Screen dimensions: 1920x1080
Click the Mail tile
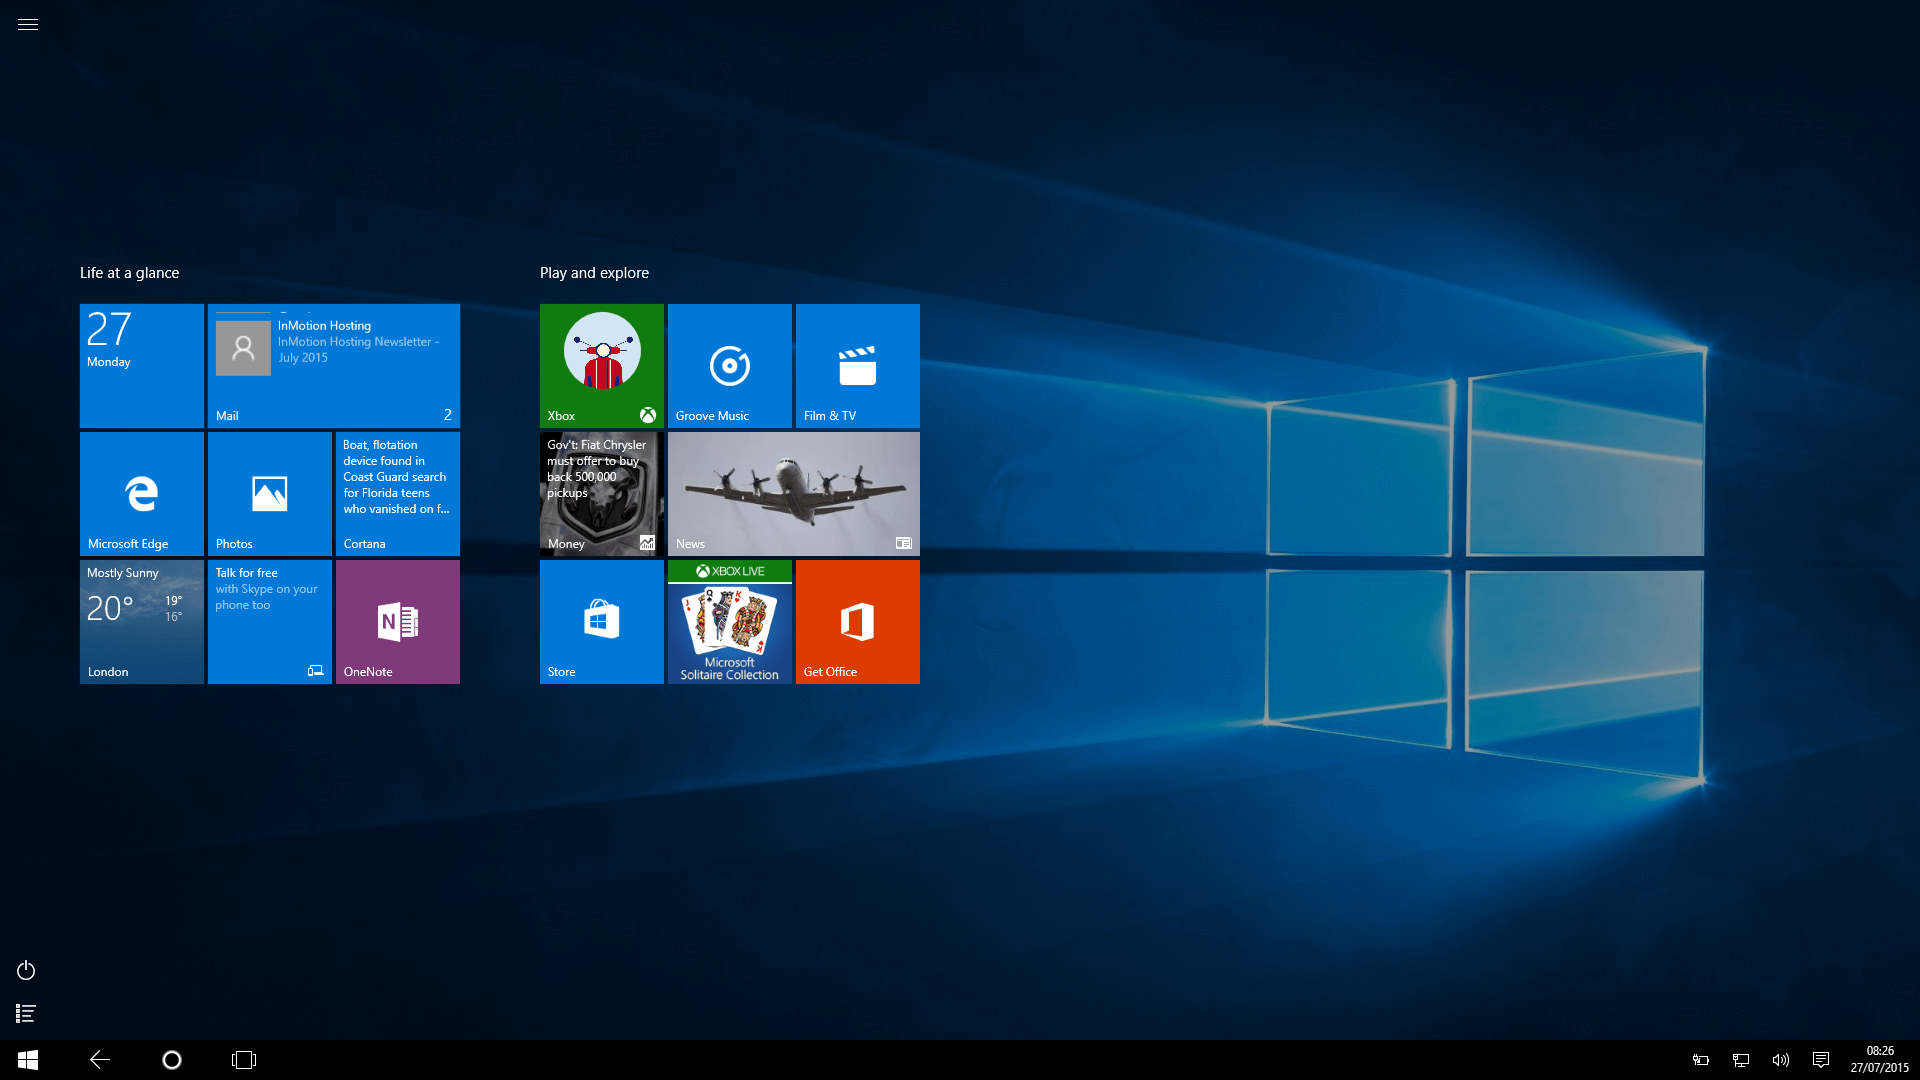tap(332, 365)
